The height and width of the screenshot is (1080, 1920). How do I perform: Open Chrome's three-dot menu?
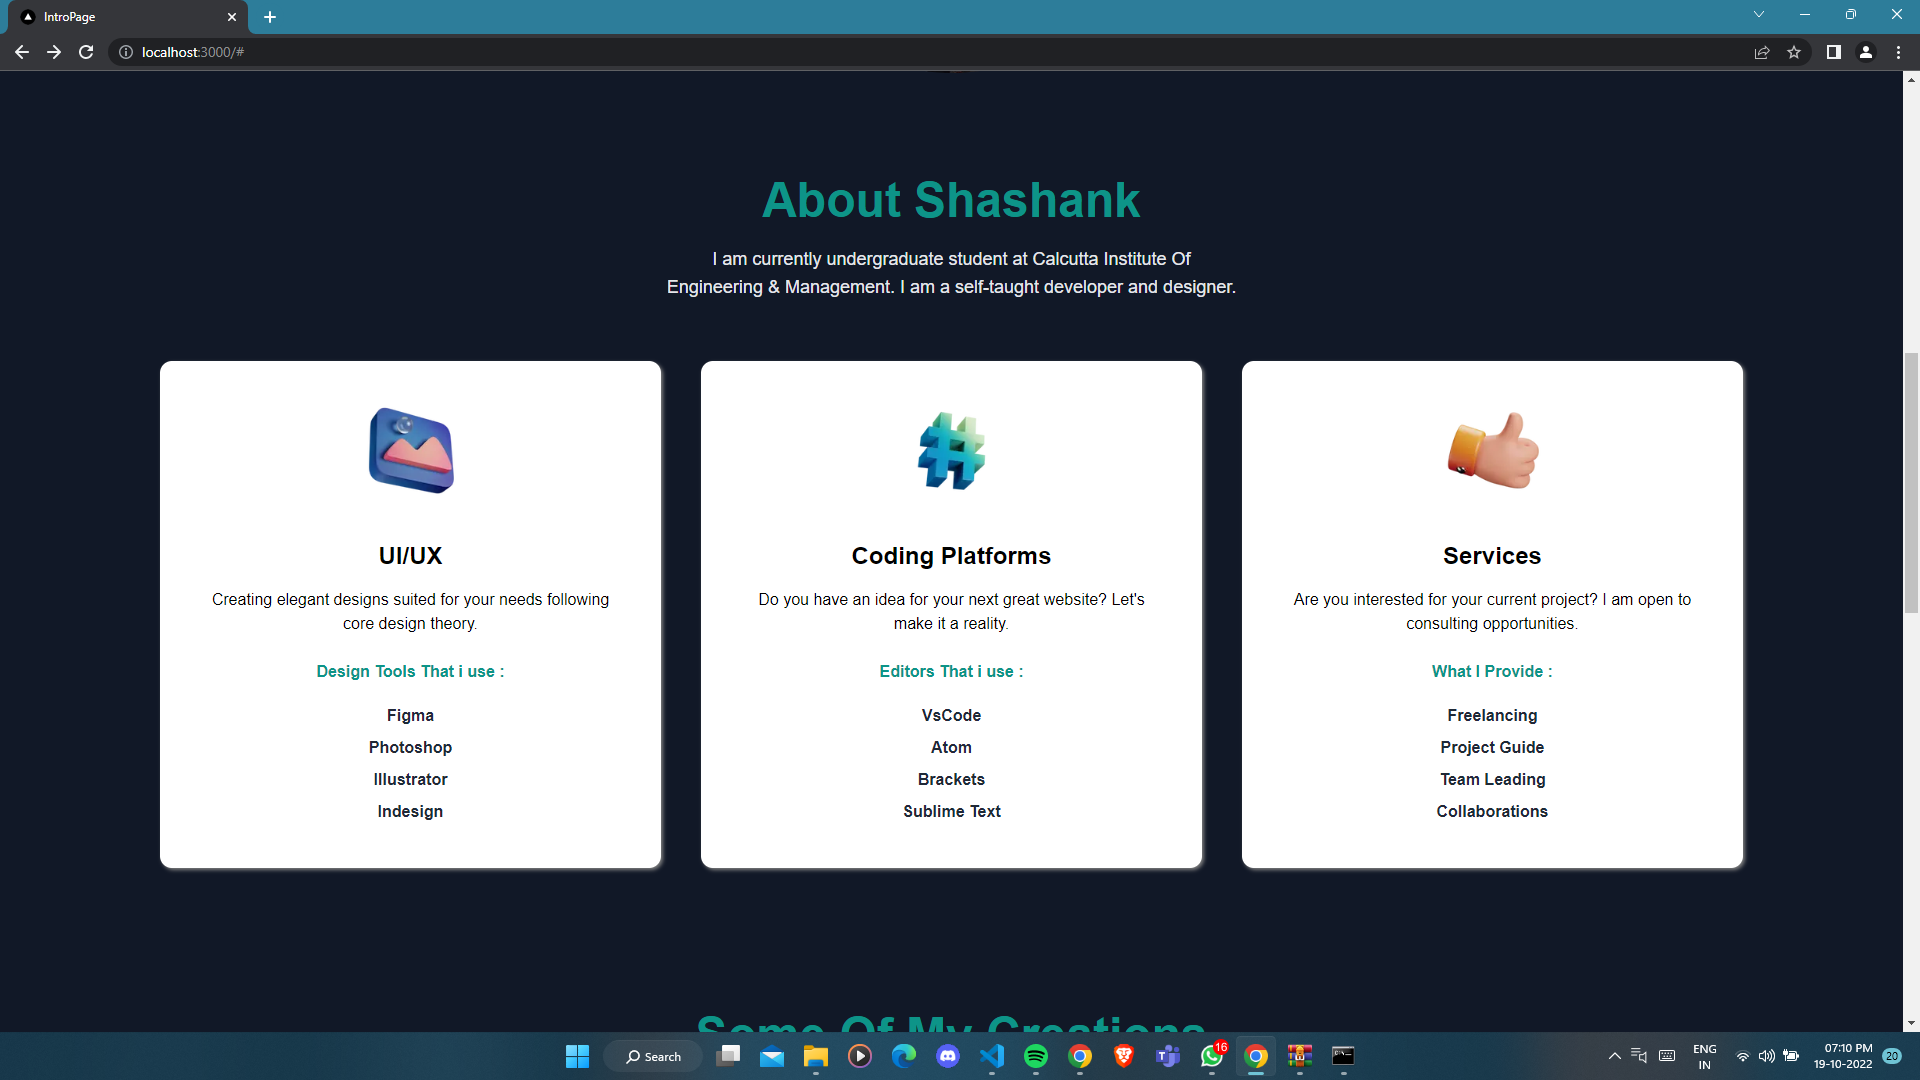point(1898,52)
